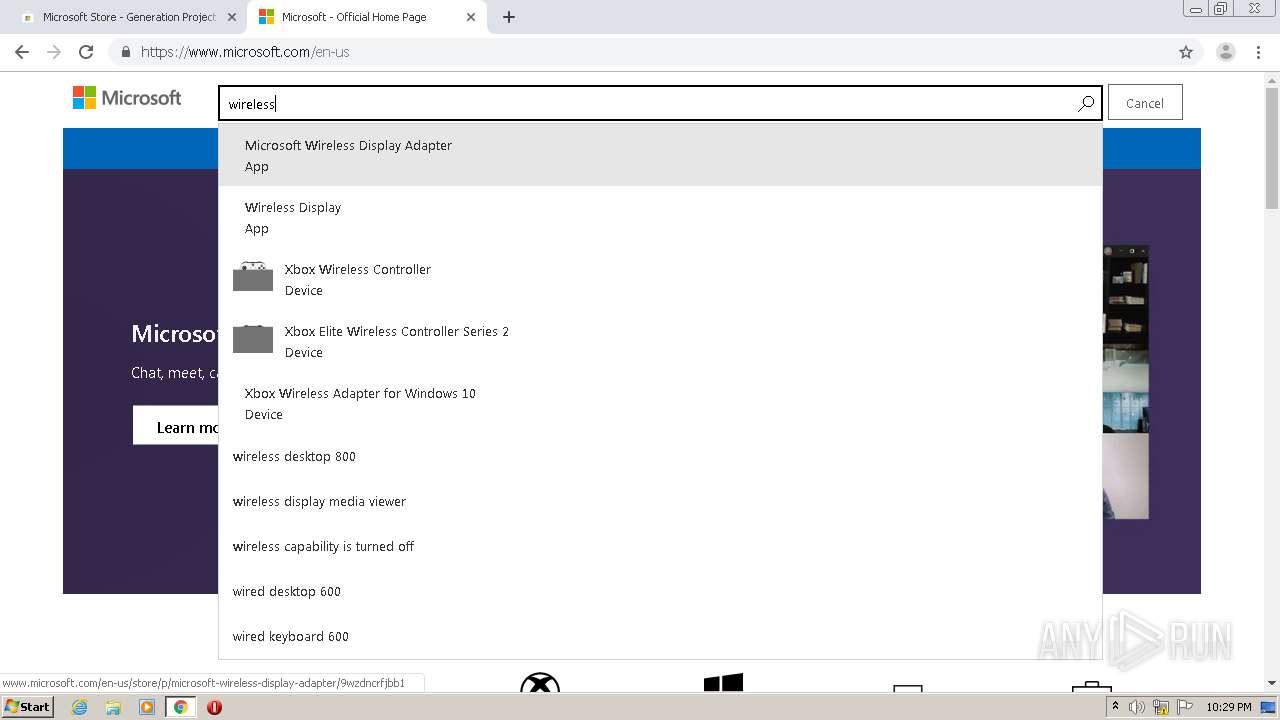Image resolution: width=1280 pixels, height=720 pixels.
Task: Click the browser address bar URL
Action: click(x=245, y=52)
